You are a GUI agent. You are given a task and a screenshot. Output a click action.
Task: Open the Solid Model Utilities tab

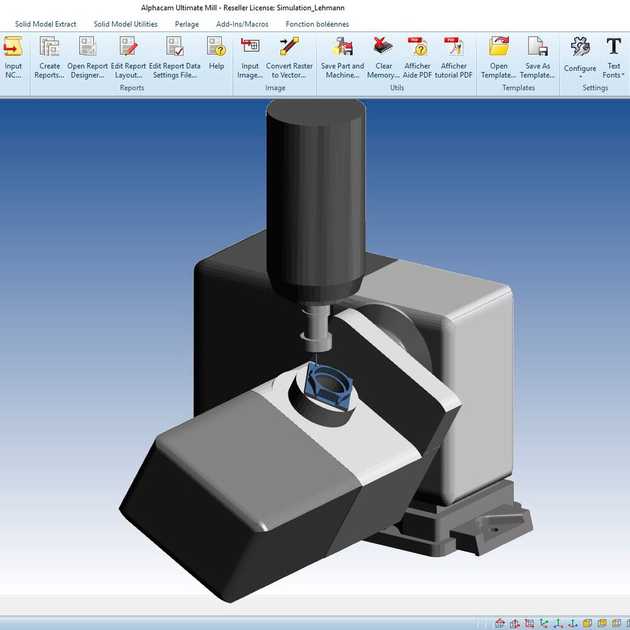pyautogui.click(x=125, y=24)
